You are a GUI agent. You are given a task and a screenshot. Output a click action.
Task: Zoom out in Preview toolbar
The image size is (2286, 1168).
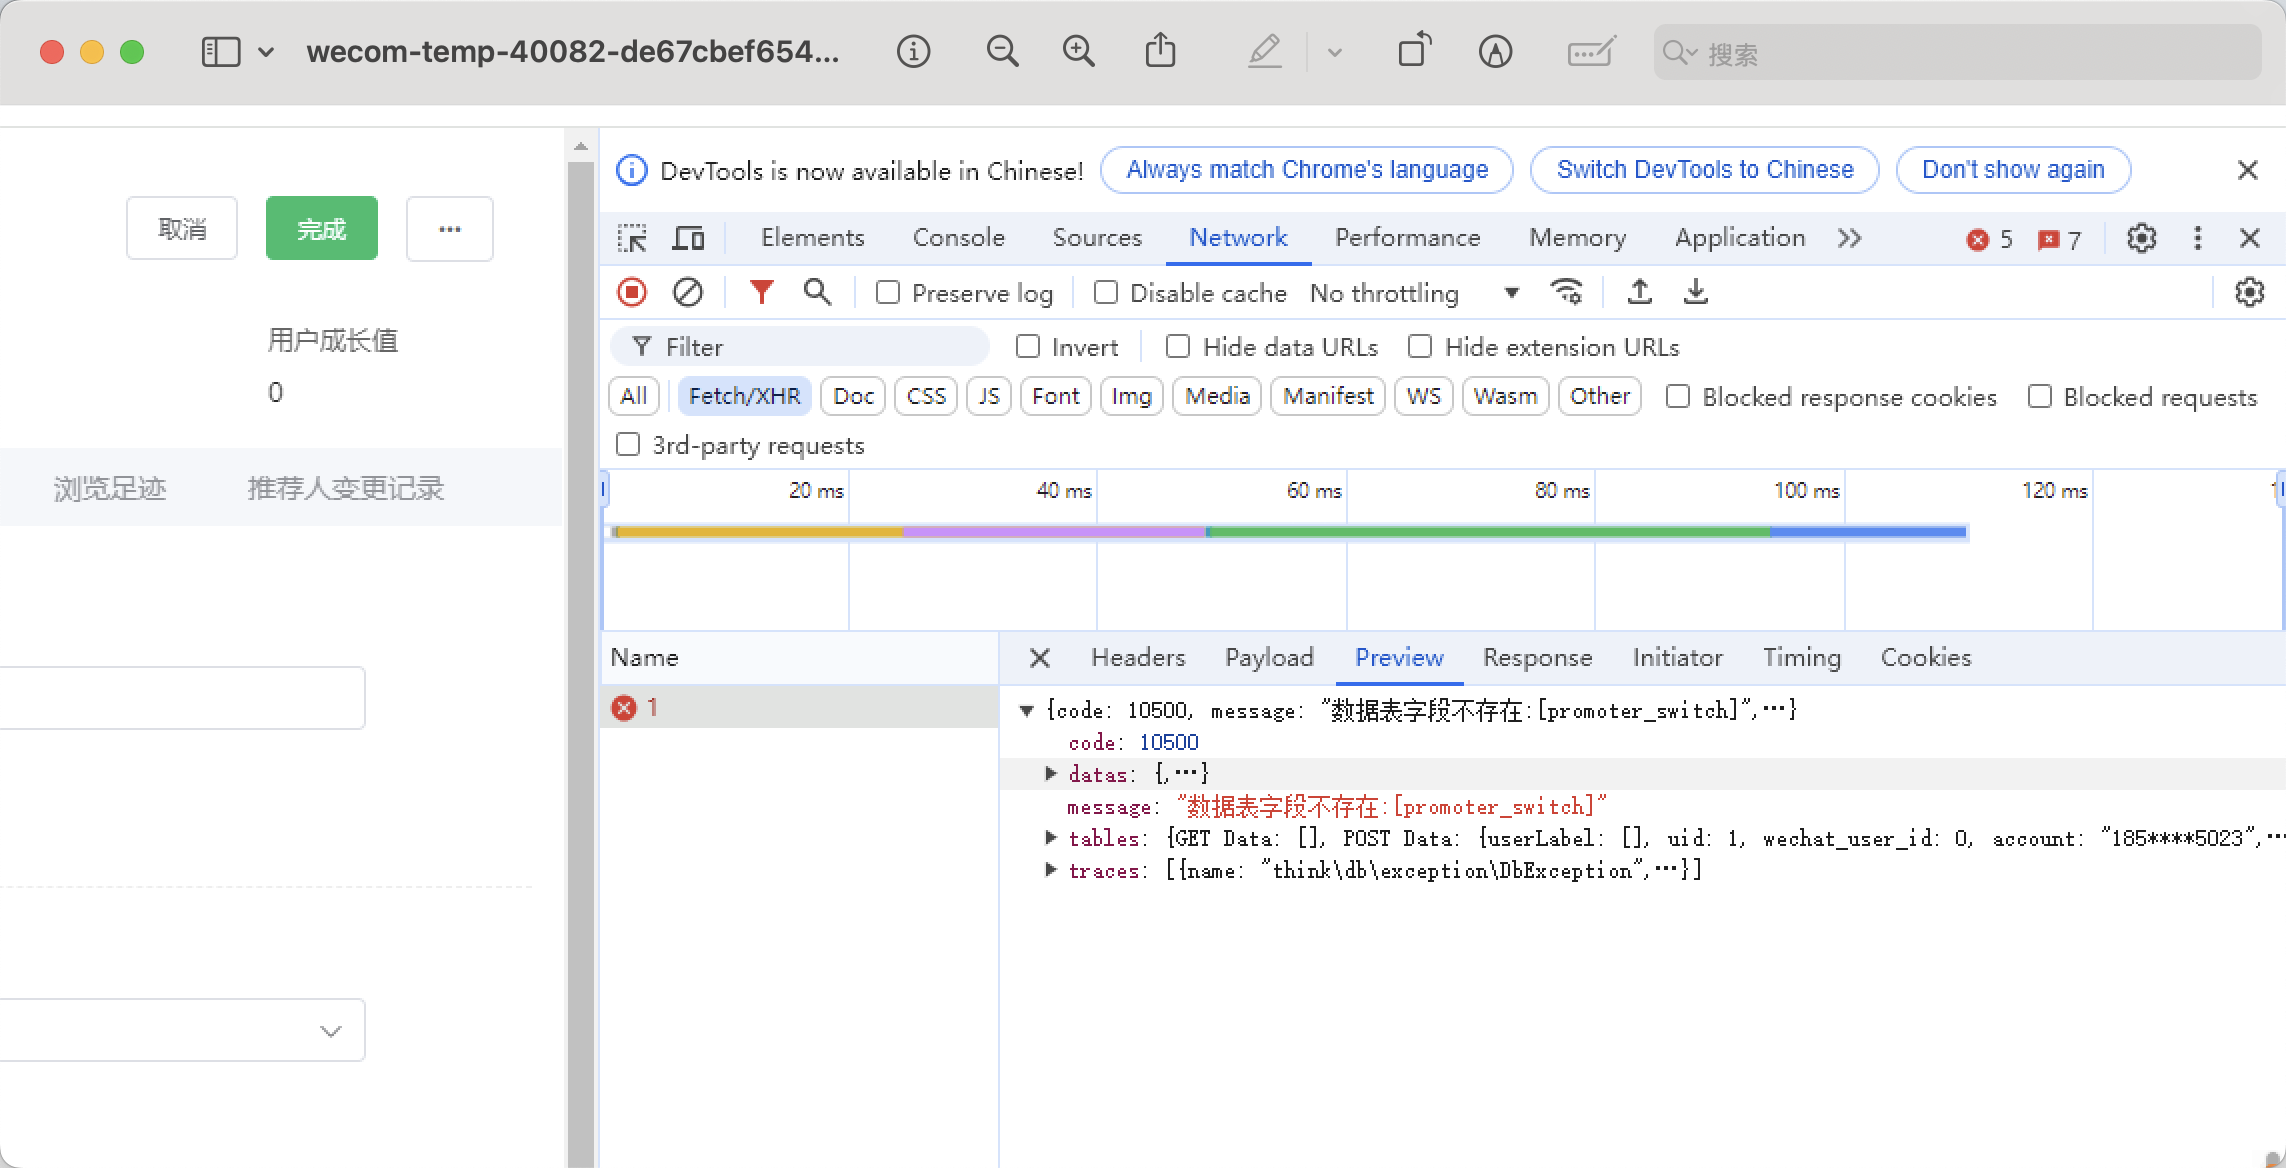coord(1002,51)
